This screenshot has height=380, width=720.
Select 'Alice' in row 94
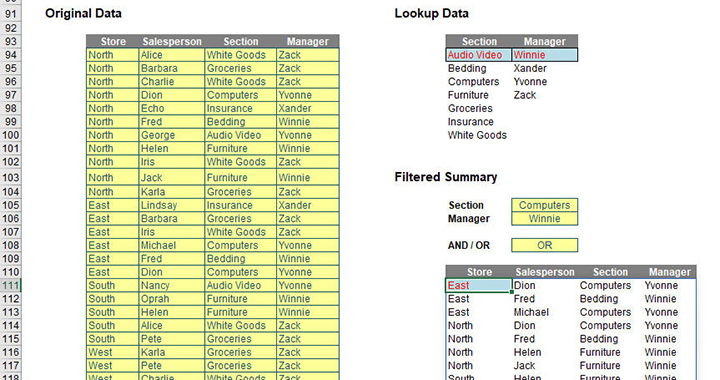pos(172,55)
